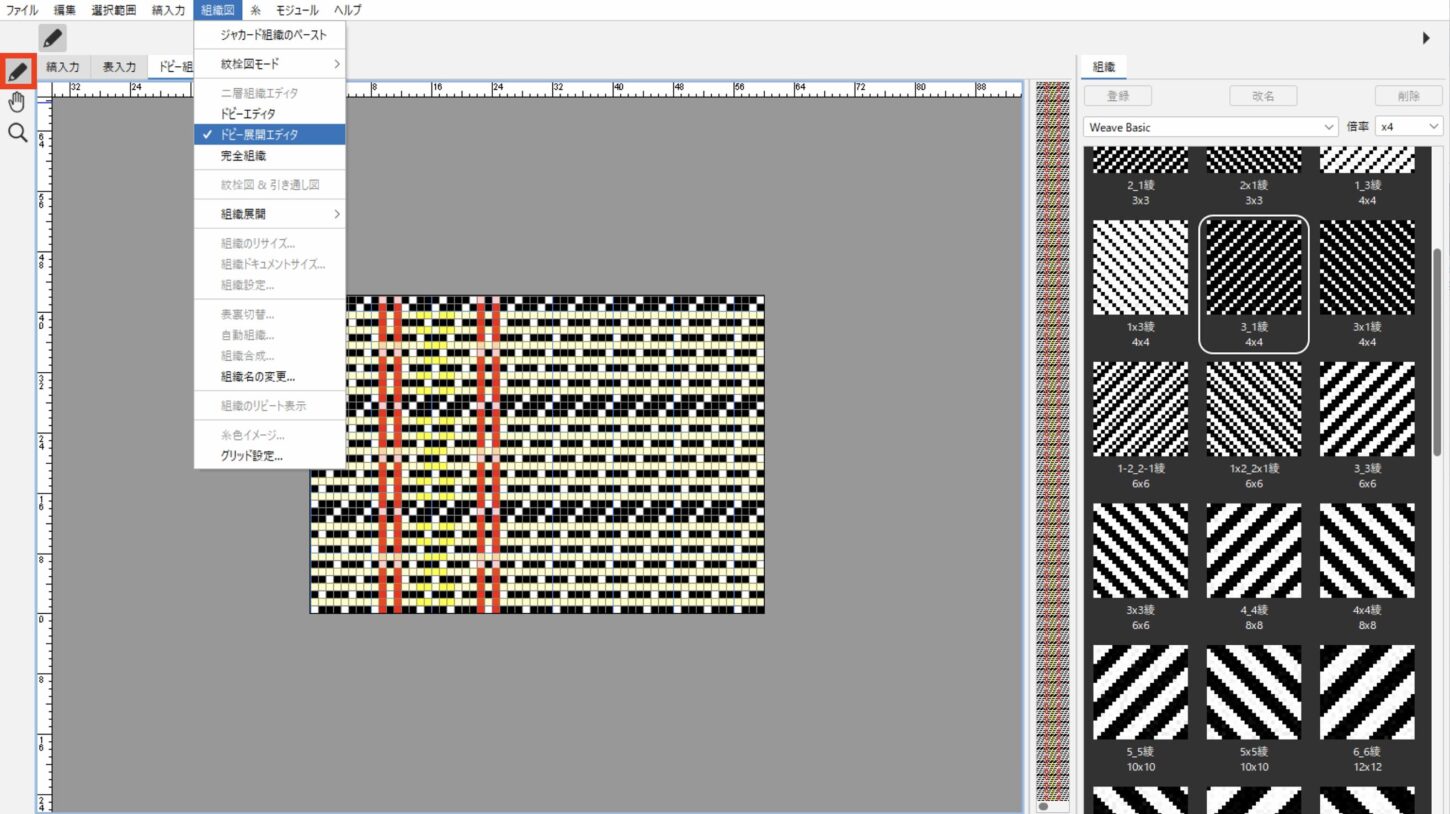Open the ファイル menu
This screenshot has width=1450, height=814.
(22, 10)
